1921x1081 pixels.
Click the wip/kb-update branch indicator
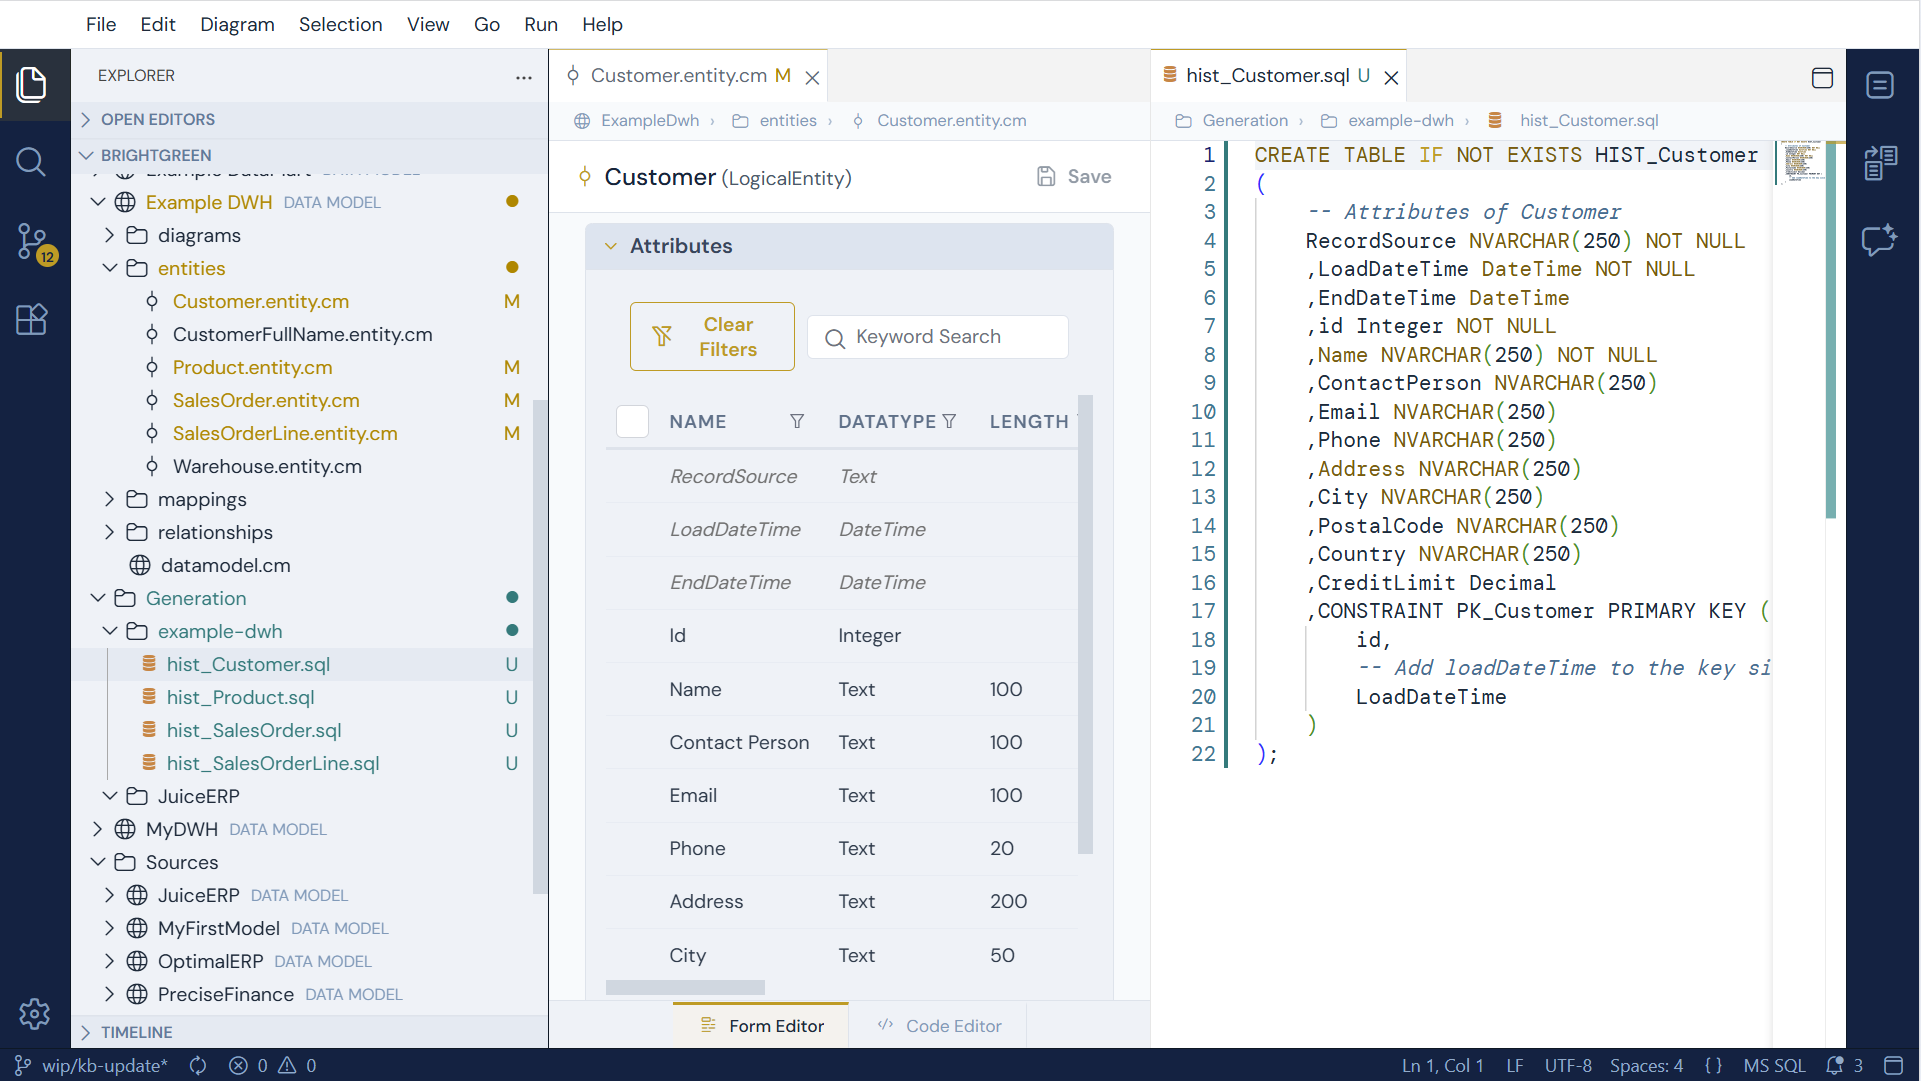[x=91, y=1066]
